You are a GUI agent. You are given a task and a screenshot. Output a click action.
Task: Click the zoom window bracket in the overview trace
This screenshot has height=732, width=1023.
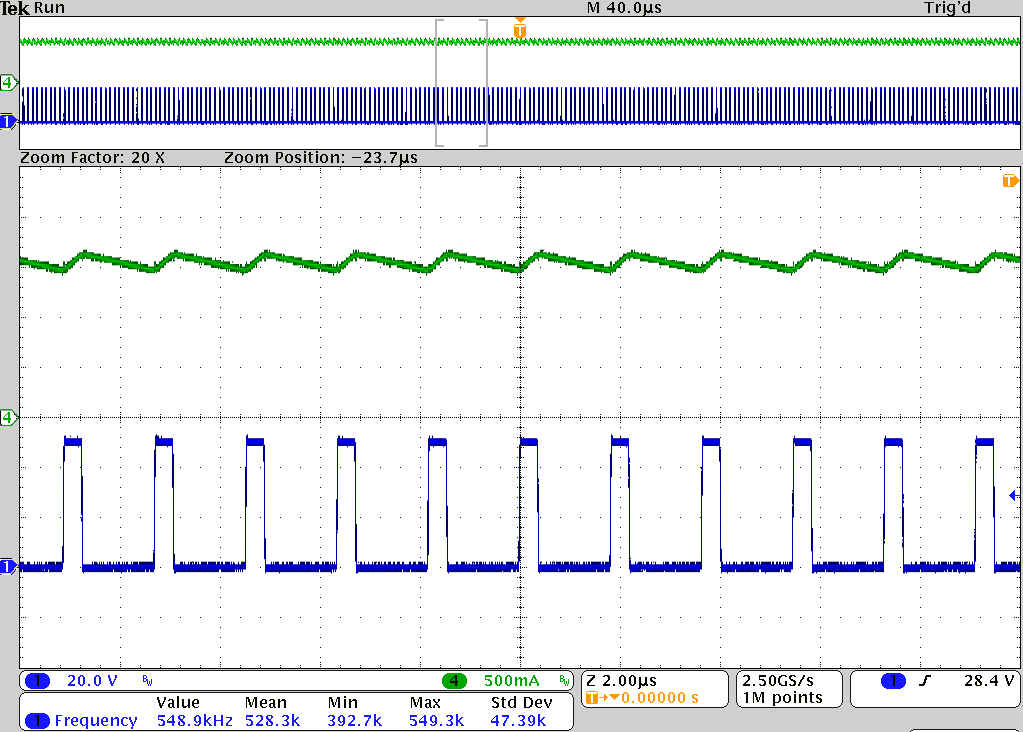pyautogui.click(x=461, y=84)
